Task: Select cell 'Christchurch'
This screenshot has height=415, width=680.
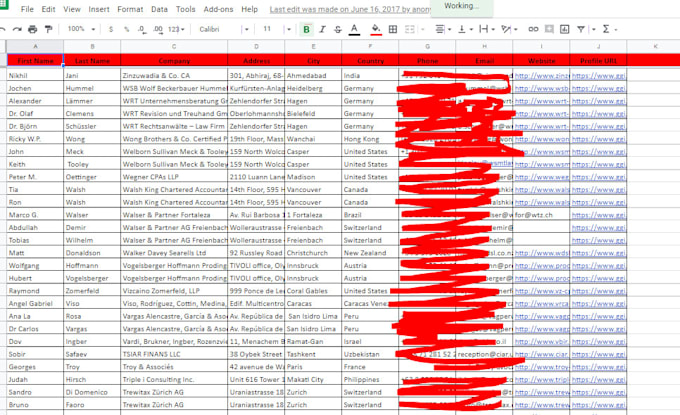Action: (313, 253)
